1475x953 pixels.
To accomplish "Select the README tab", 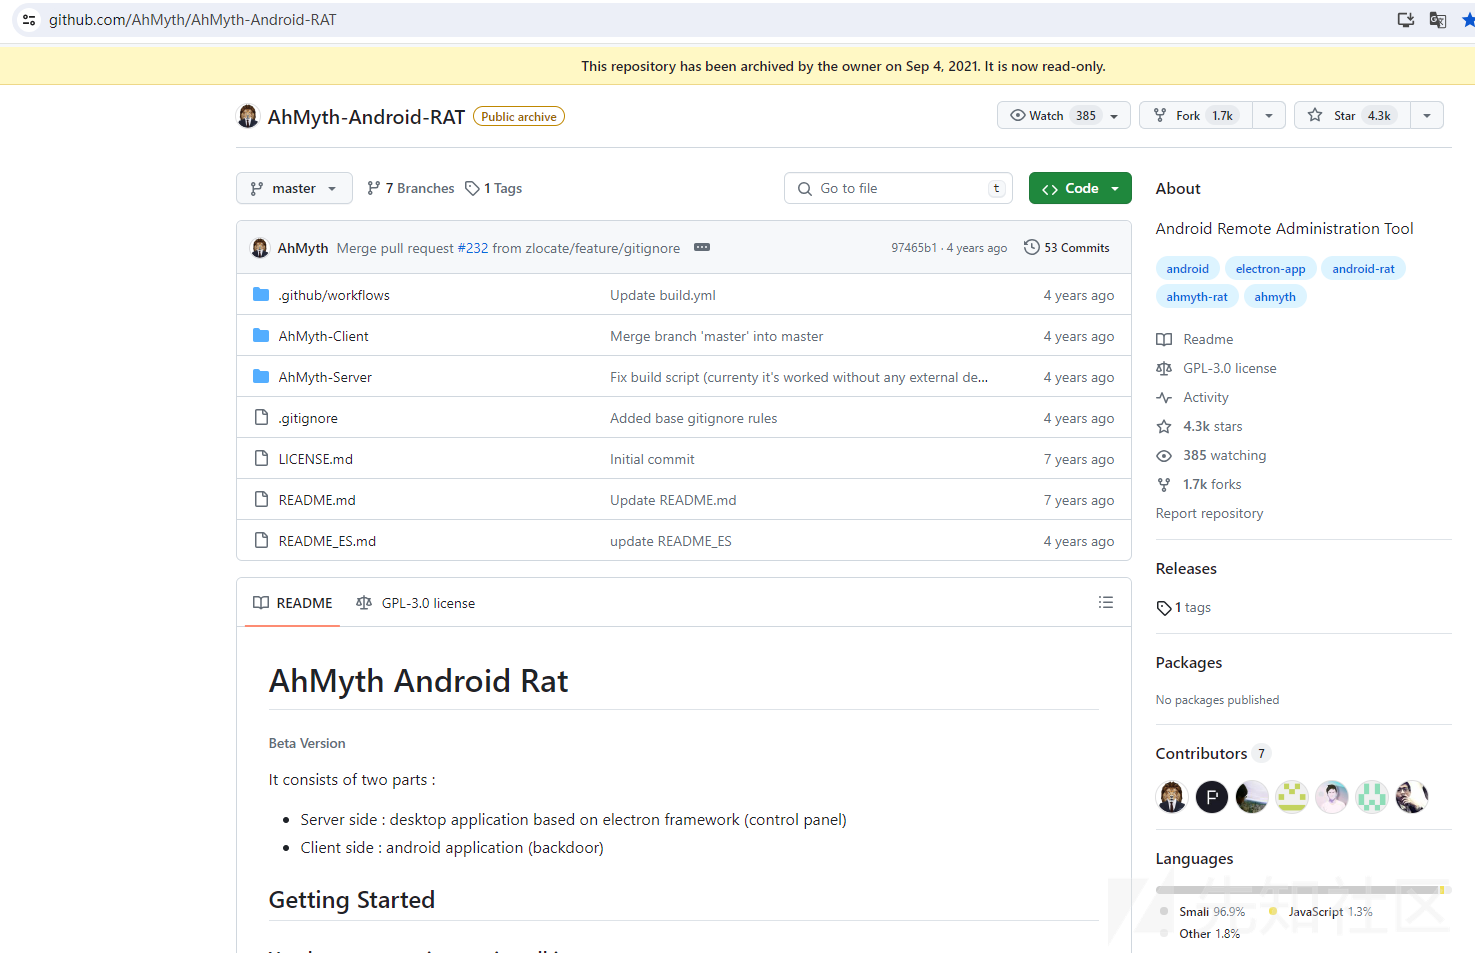I will pyautogui.click(x=292, y=603).
